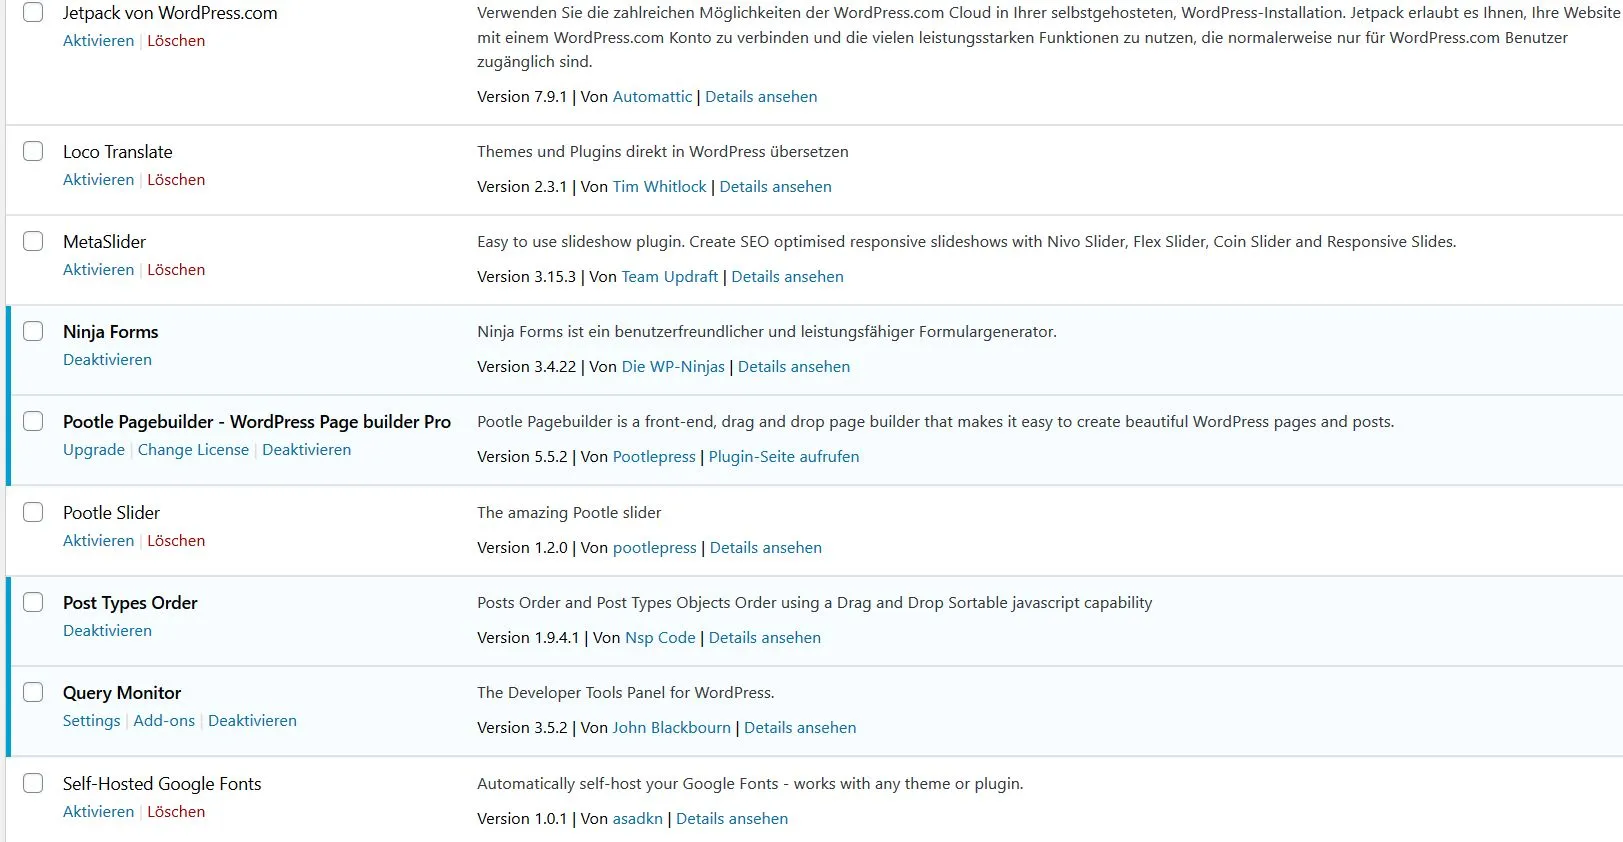Open the Query Monitor Add-ons link

164,721
